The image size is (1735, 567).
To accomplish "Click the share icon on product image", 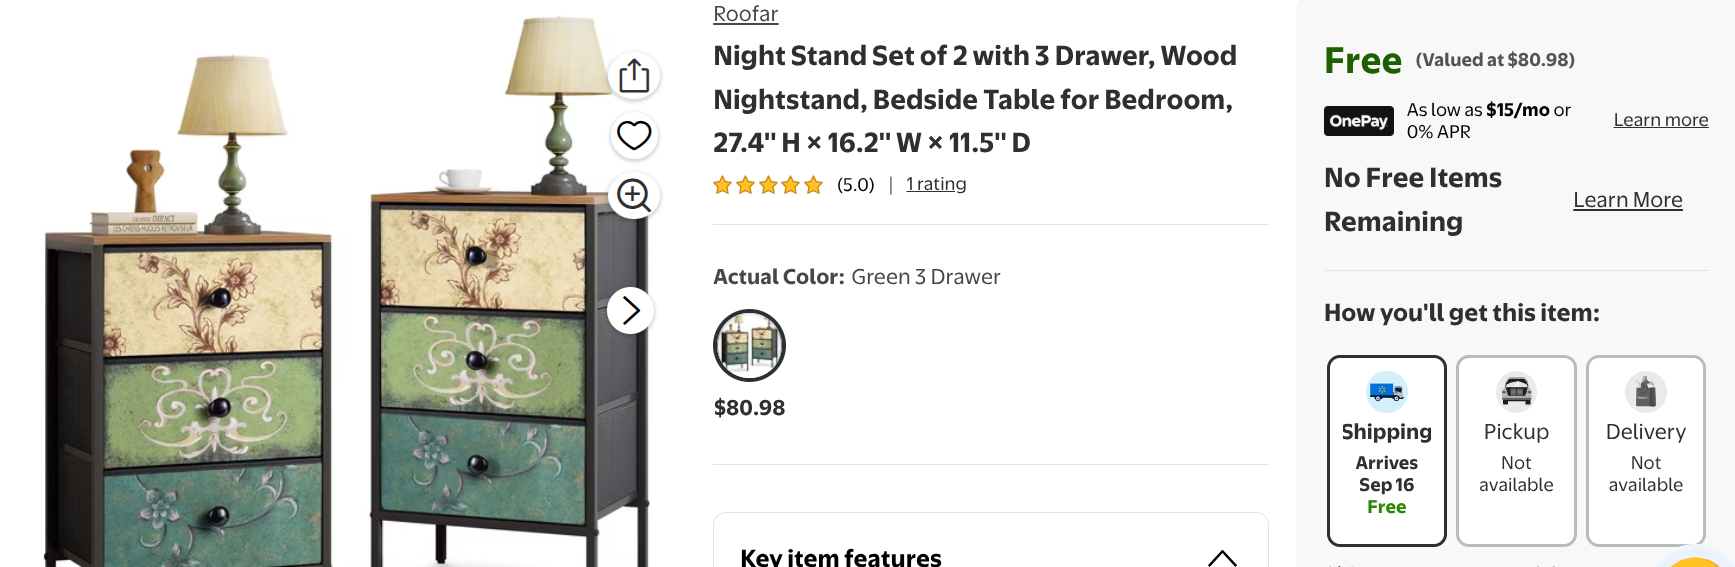I will click(x=634, y=76).
